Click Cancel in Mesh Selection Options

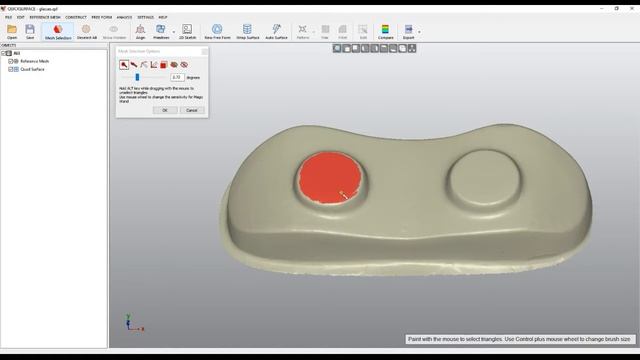(192, 110)
